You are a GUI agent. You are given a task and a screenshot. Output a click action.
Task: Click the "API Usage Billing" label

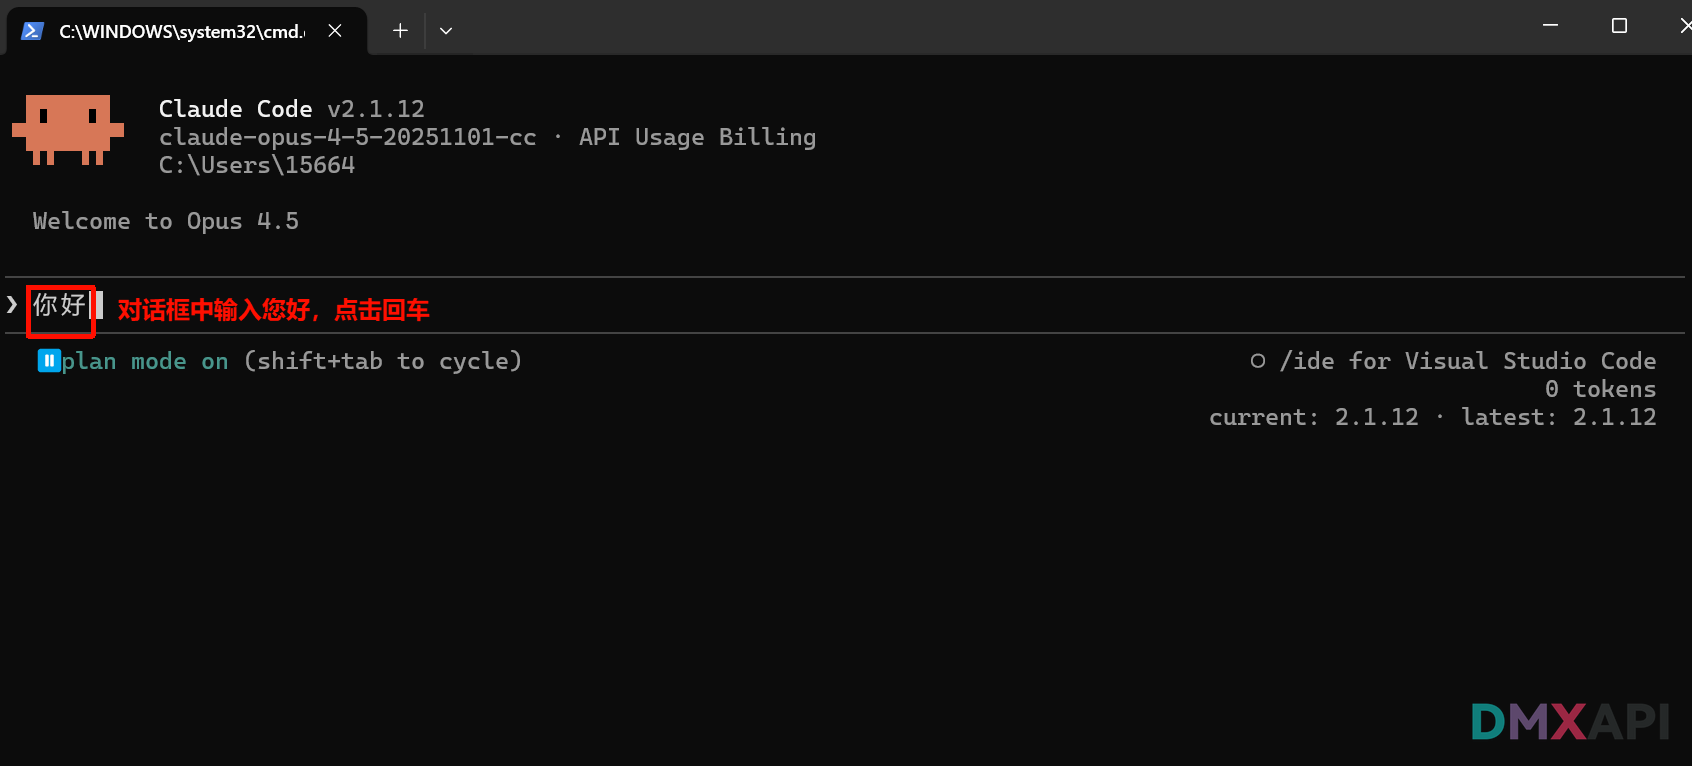pos(697,137)
